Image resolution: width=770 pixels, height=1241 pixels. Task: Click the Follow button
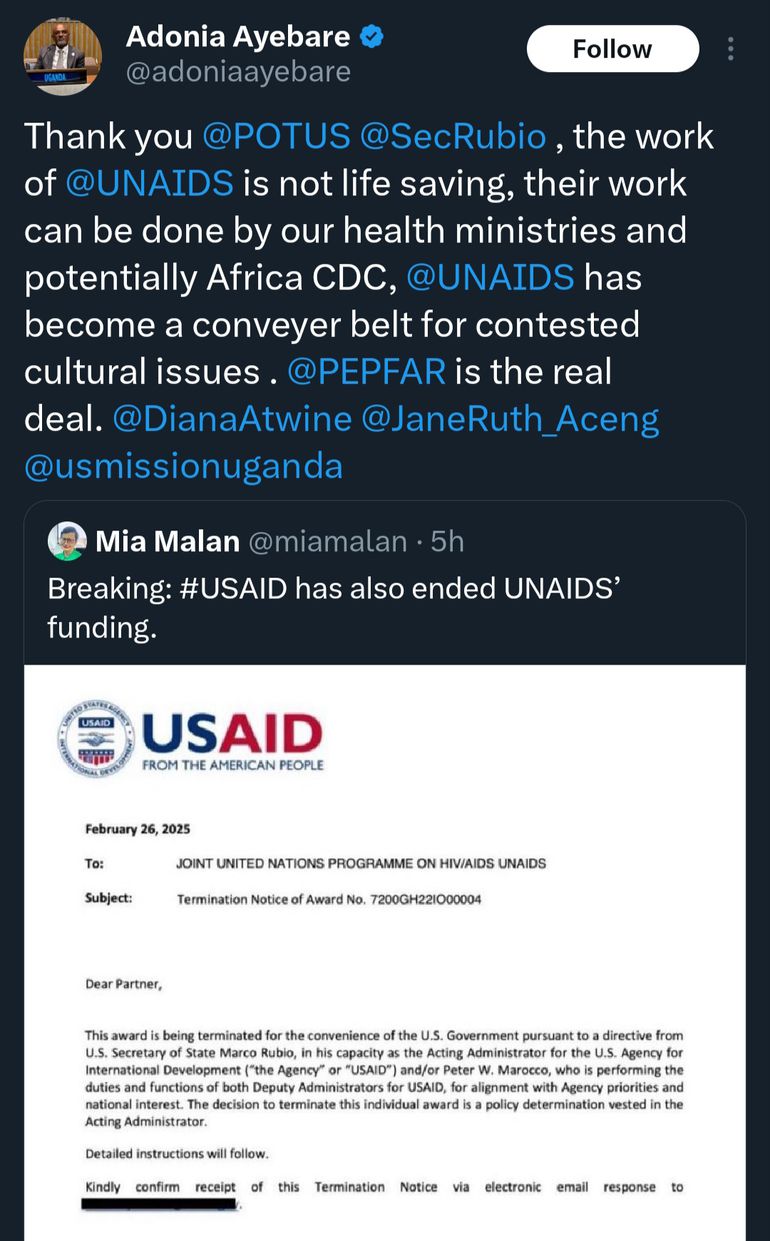pos(612,49)
